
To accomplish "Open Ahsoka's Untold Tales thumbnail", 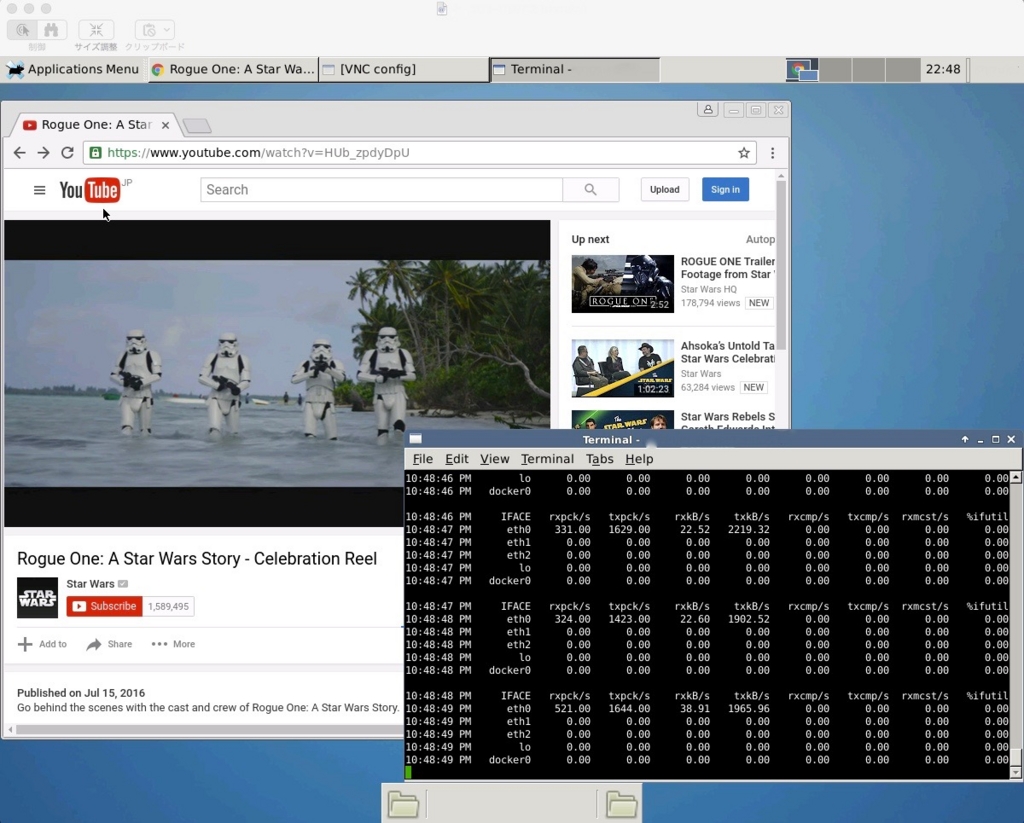I will (x=622, y=368).
